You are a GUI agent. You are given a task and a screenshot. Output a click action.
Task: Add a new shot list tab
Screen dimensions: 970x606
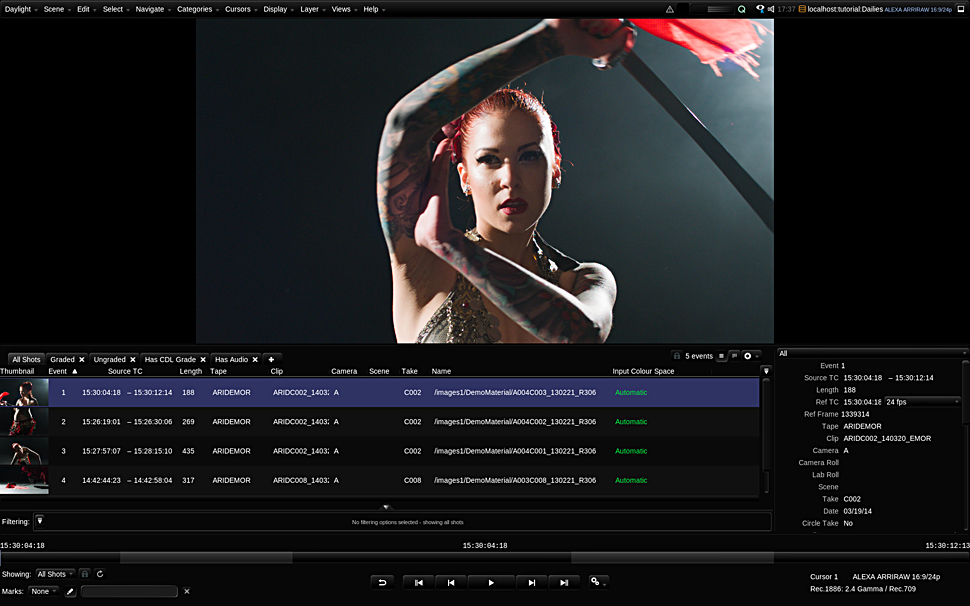coord(271,359)
